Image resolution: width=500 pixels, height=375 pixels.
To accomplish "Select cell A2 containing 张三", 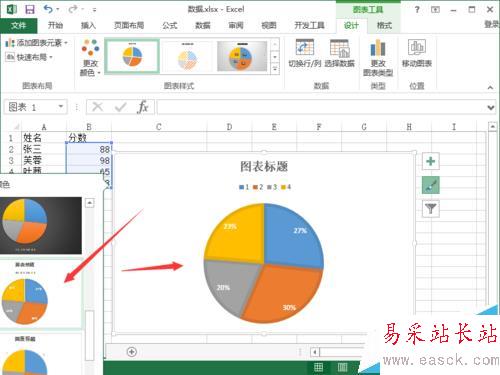I will (43, 149).
